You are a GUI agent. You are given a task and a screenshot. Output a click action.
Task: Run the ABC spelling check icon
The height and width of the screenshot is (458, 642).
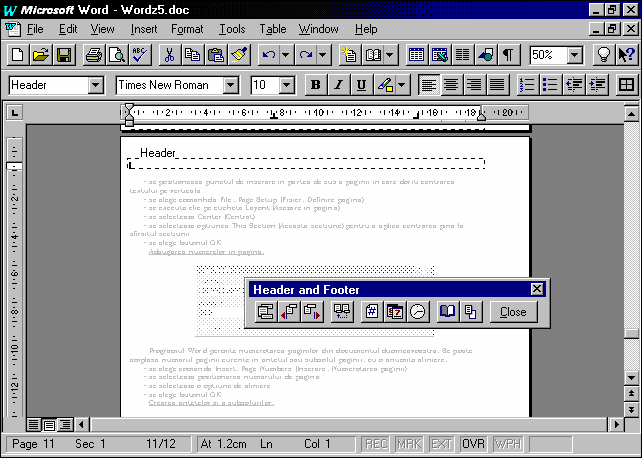(x=140, y=55)
